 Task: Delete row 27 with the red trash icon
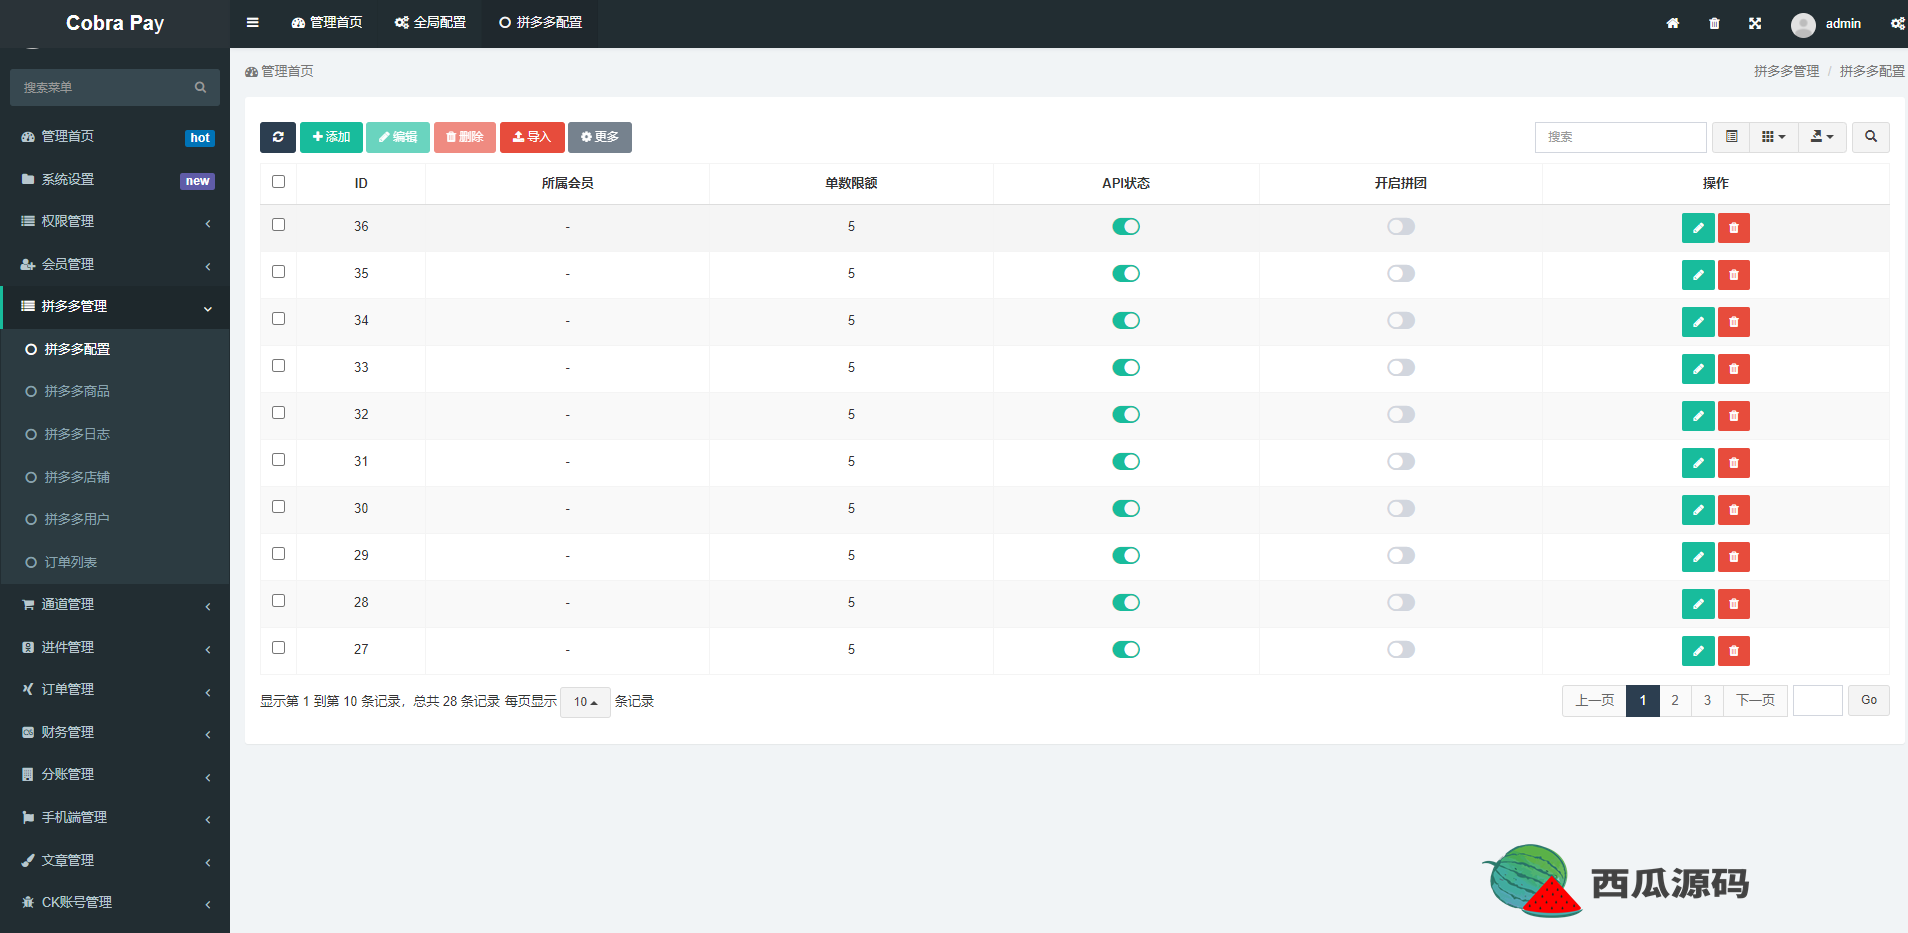pyautogui.click(x=1734, y=651)
